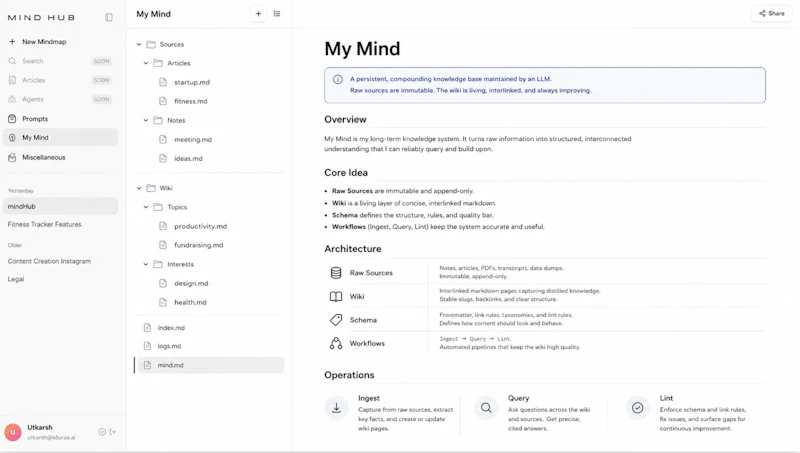Click the My Mind brain icon

pyautogui.click(x=12, y=137)
